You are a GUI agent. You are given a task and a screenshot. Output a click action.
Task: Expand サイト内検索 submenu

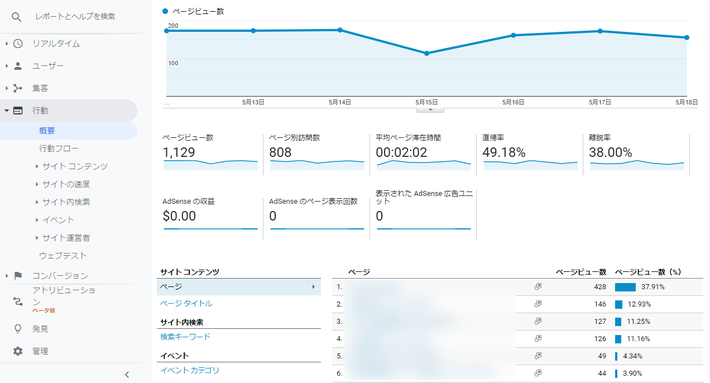tap(37, 202)
